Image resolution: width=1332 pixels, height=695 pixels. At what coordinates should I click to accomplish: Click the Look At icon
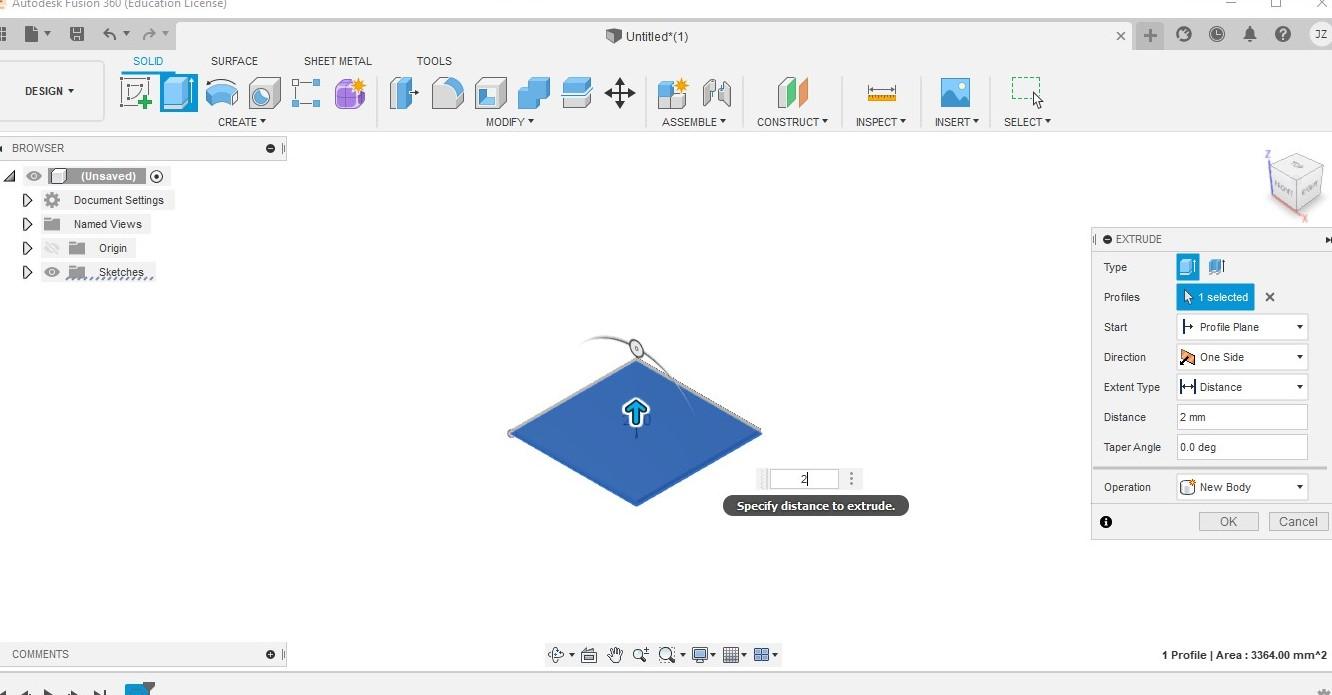[588, 655]
